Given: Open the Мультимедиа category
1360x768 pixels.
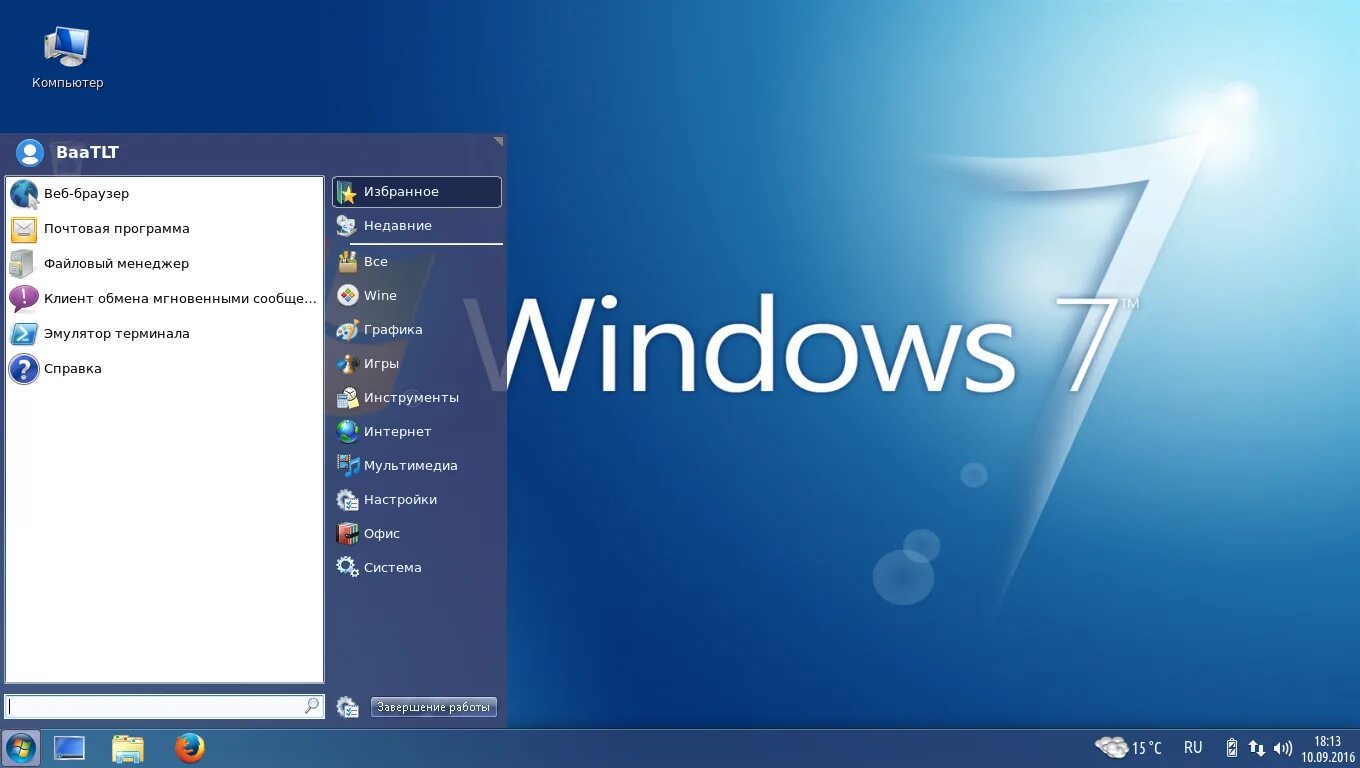Looking at the screenshot, I should tap(417, 466).
